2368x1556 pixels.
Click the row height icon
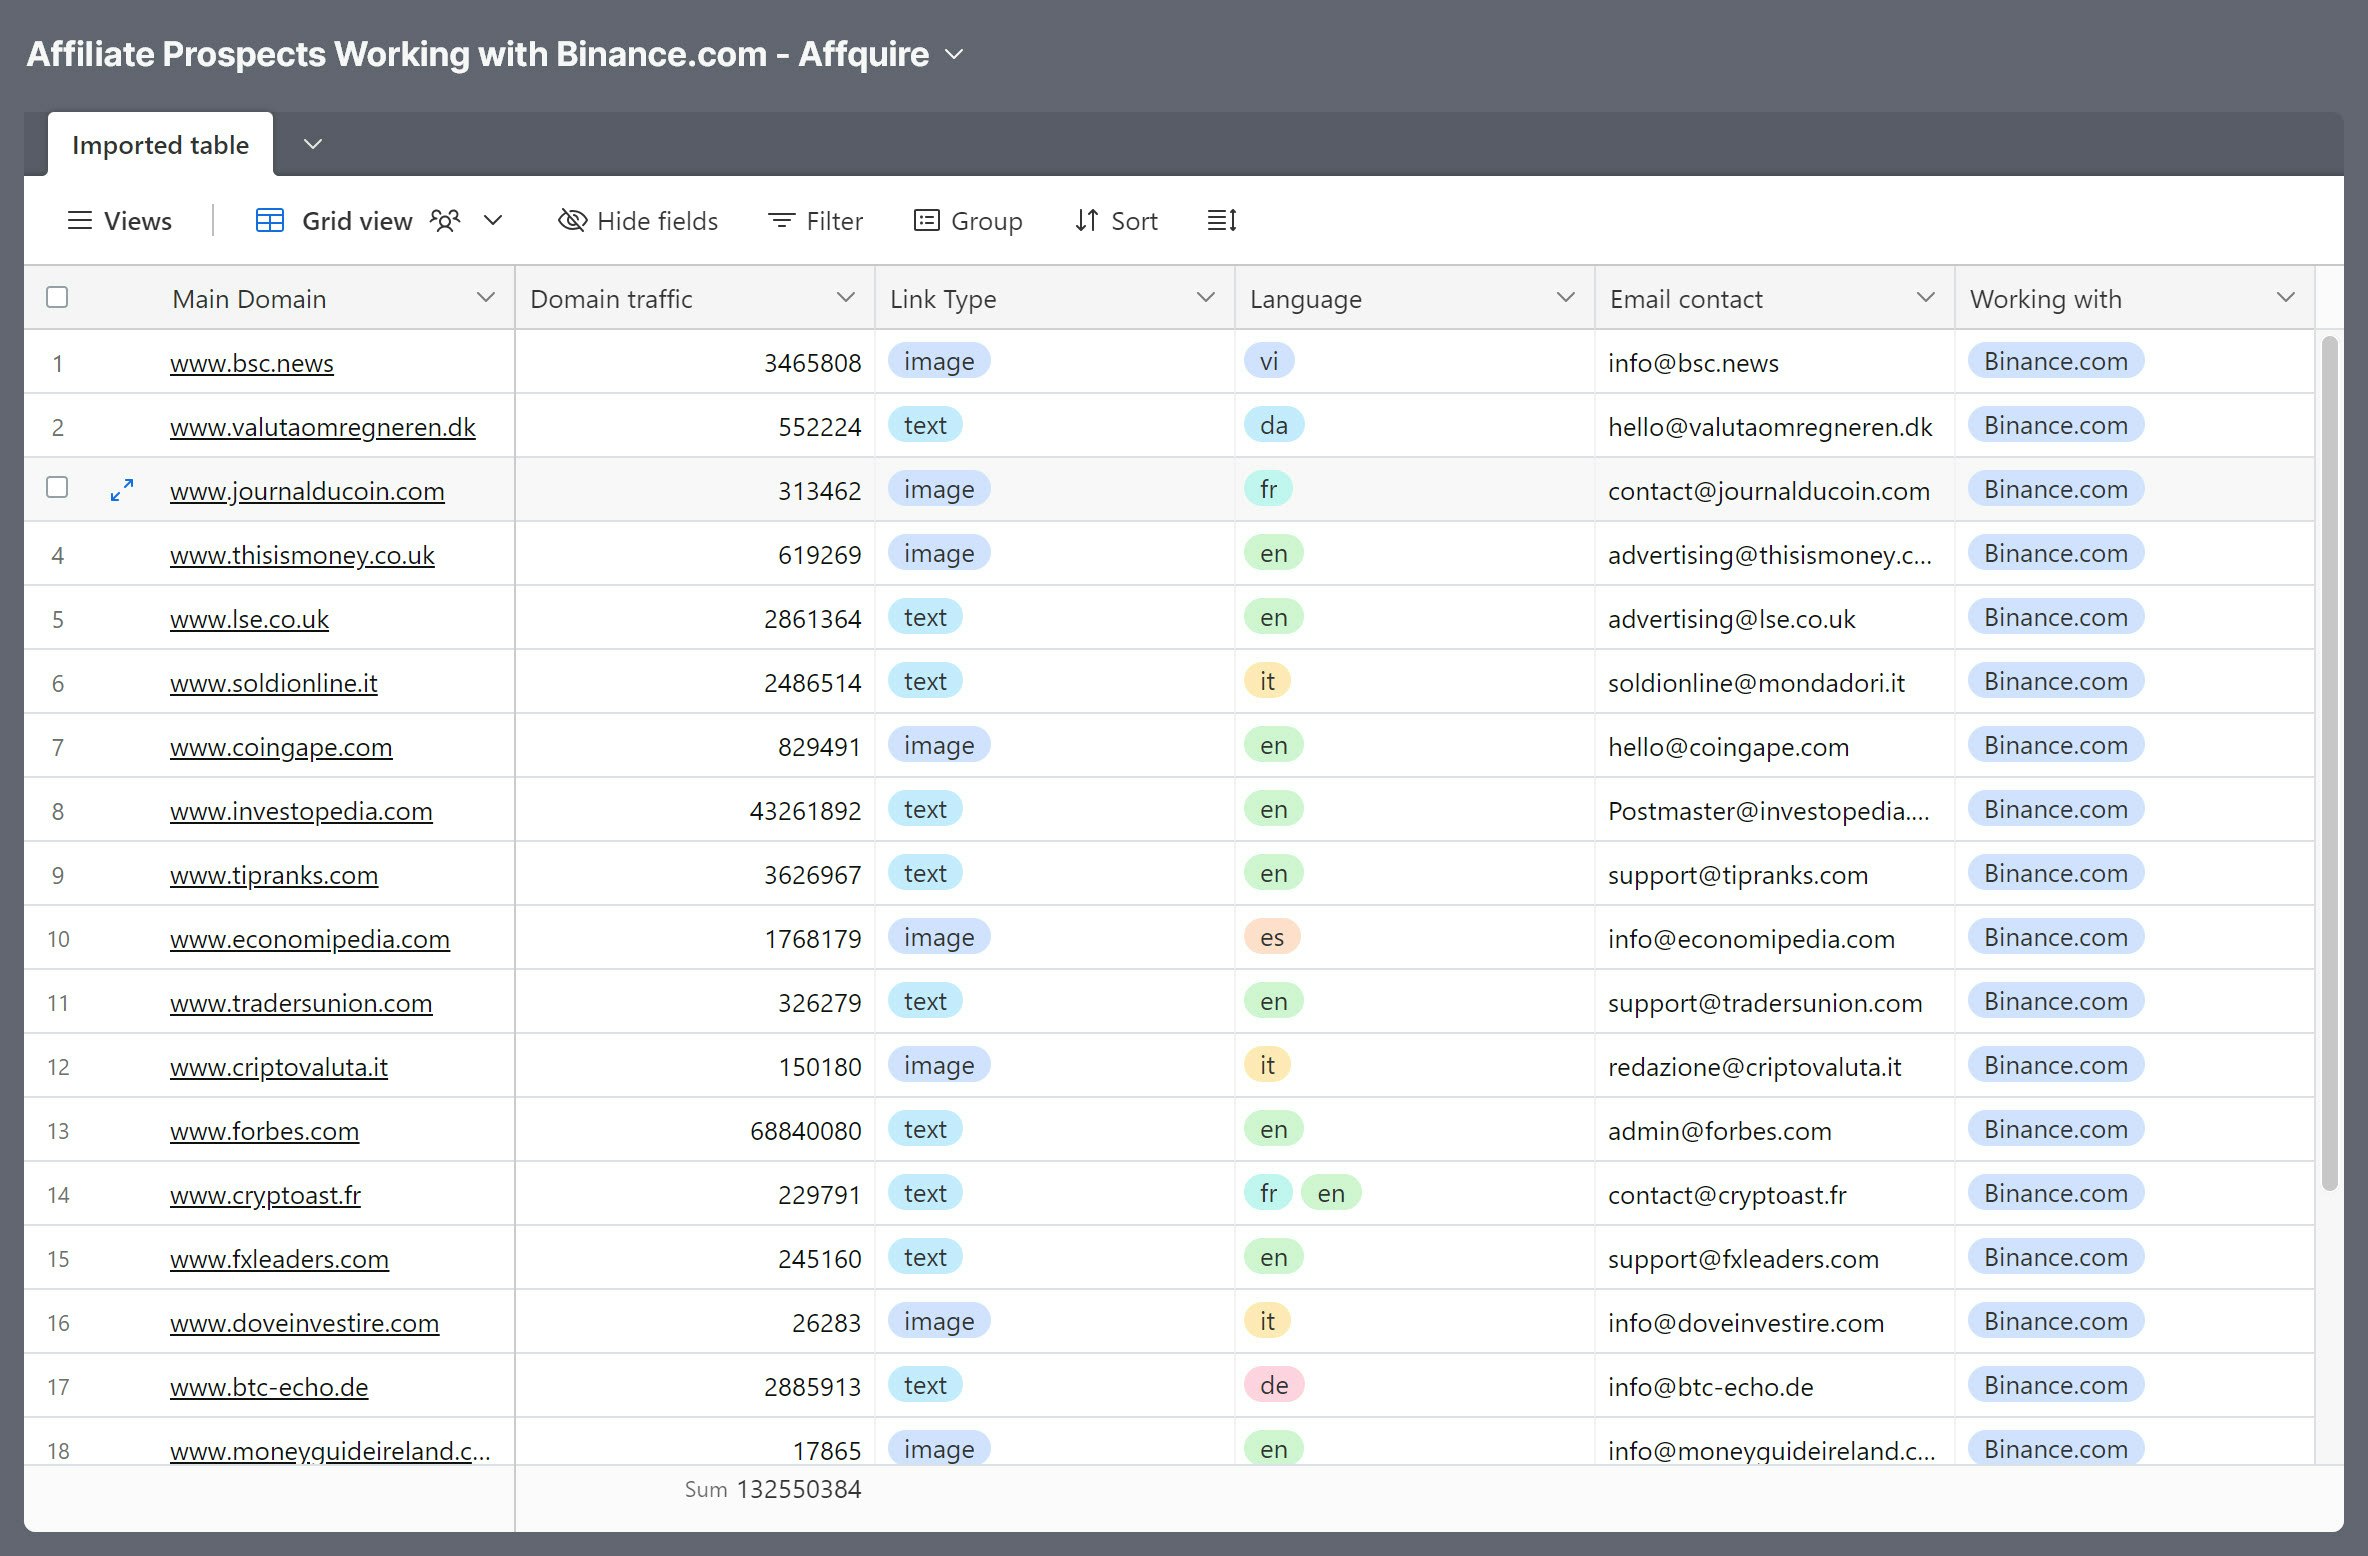pos(1222,221)
